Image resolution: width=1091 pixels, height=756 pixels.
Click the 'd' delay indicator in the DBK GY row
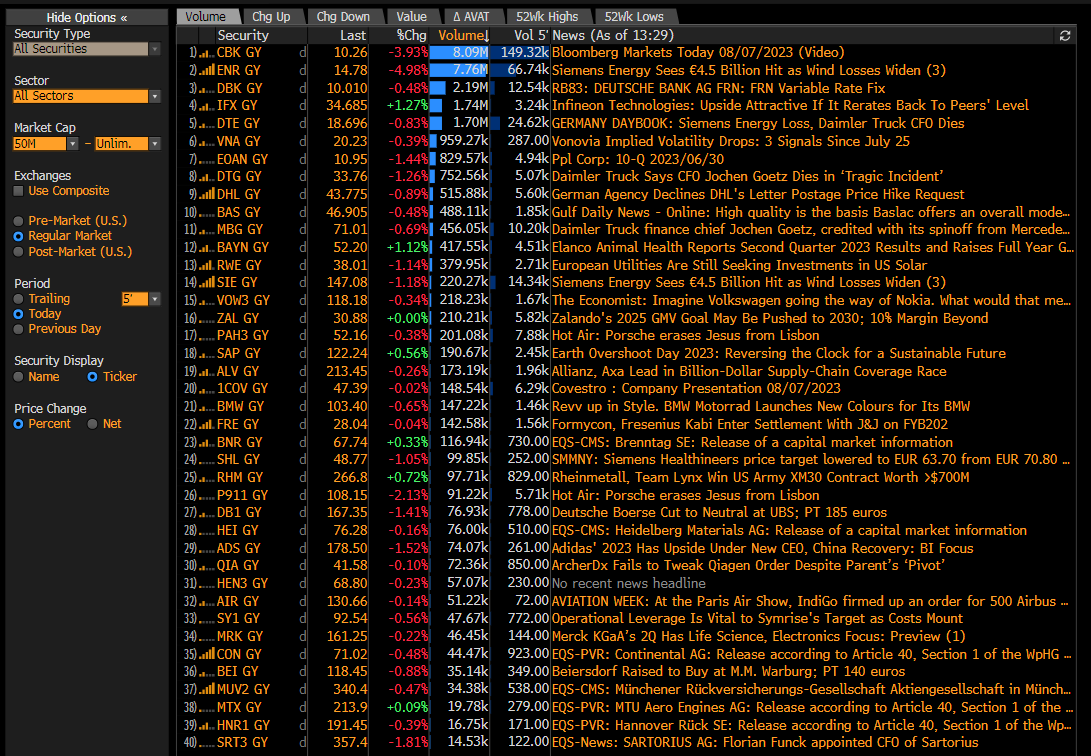(303, 88)
